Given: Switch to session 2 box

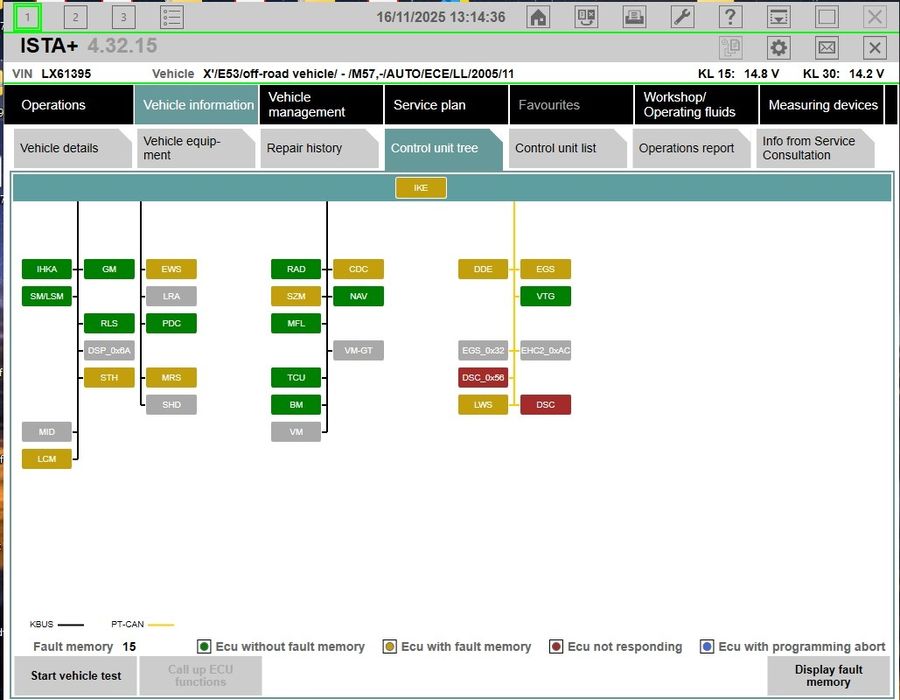Looking at the screenshot, I should click(75, 17).
